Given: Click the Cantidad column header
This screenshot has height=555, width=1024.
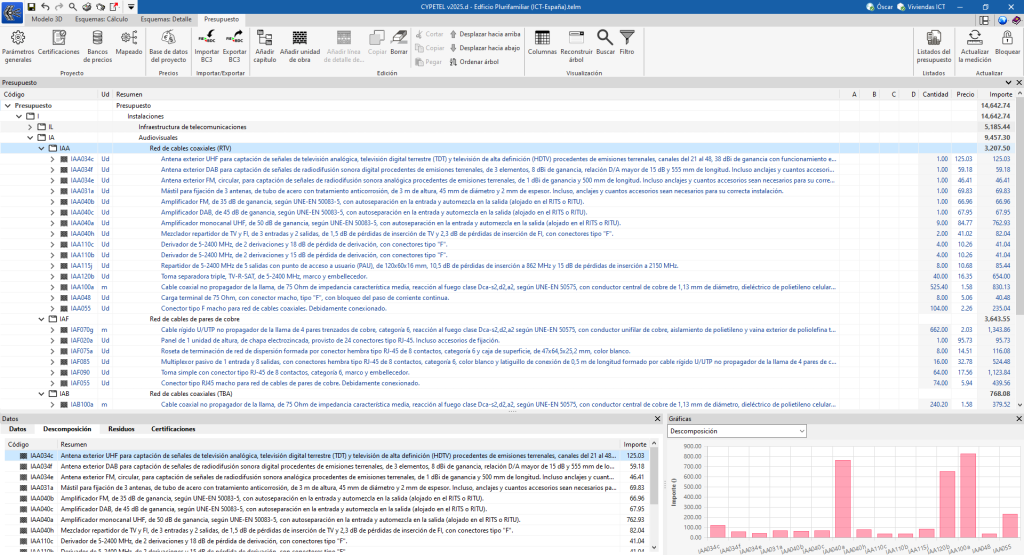Looking at the screenshot, I should click(x=935, y=95).
